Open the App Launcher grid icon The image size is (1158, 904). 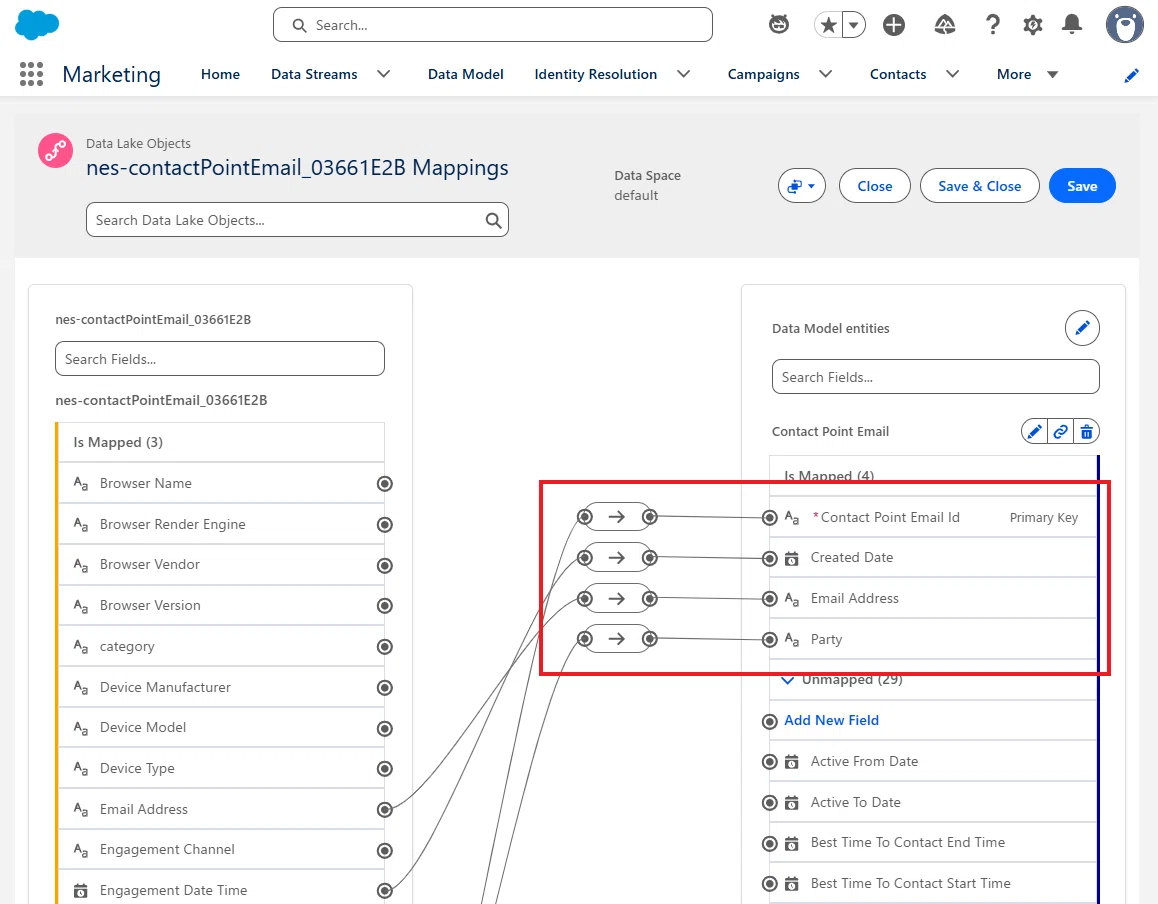(x=31, y=74)
